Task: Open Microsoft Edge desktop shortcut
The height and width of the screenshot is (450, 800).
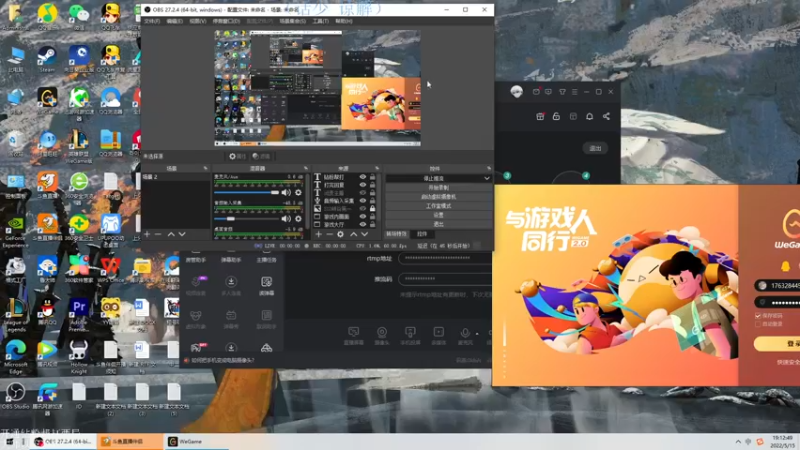Action: coord(15,355)
